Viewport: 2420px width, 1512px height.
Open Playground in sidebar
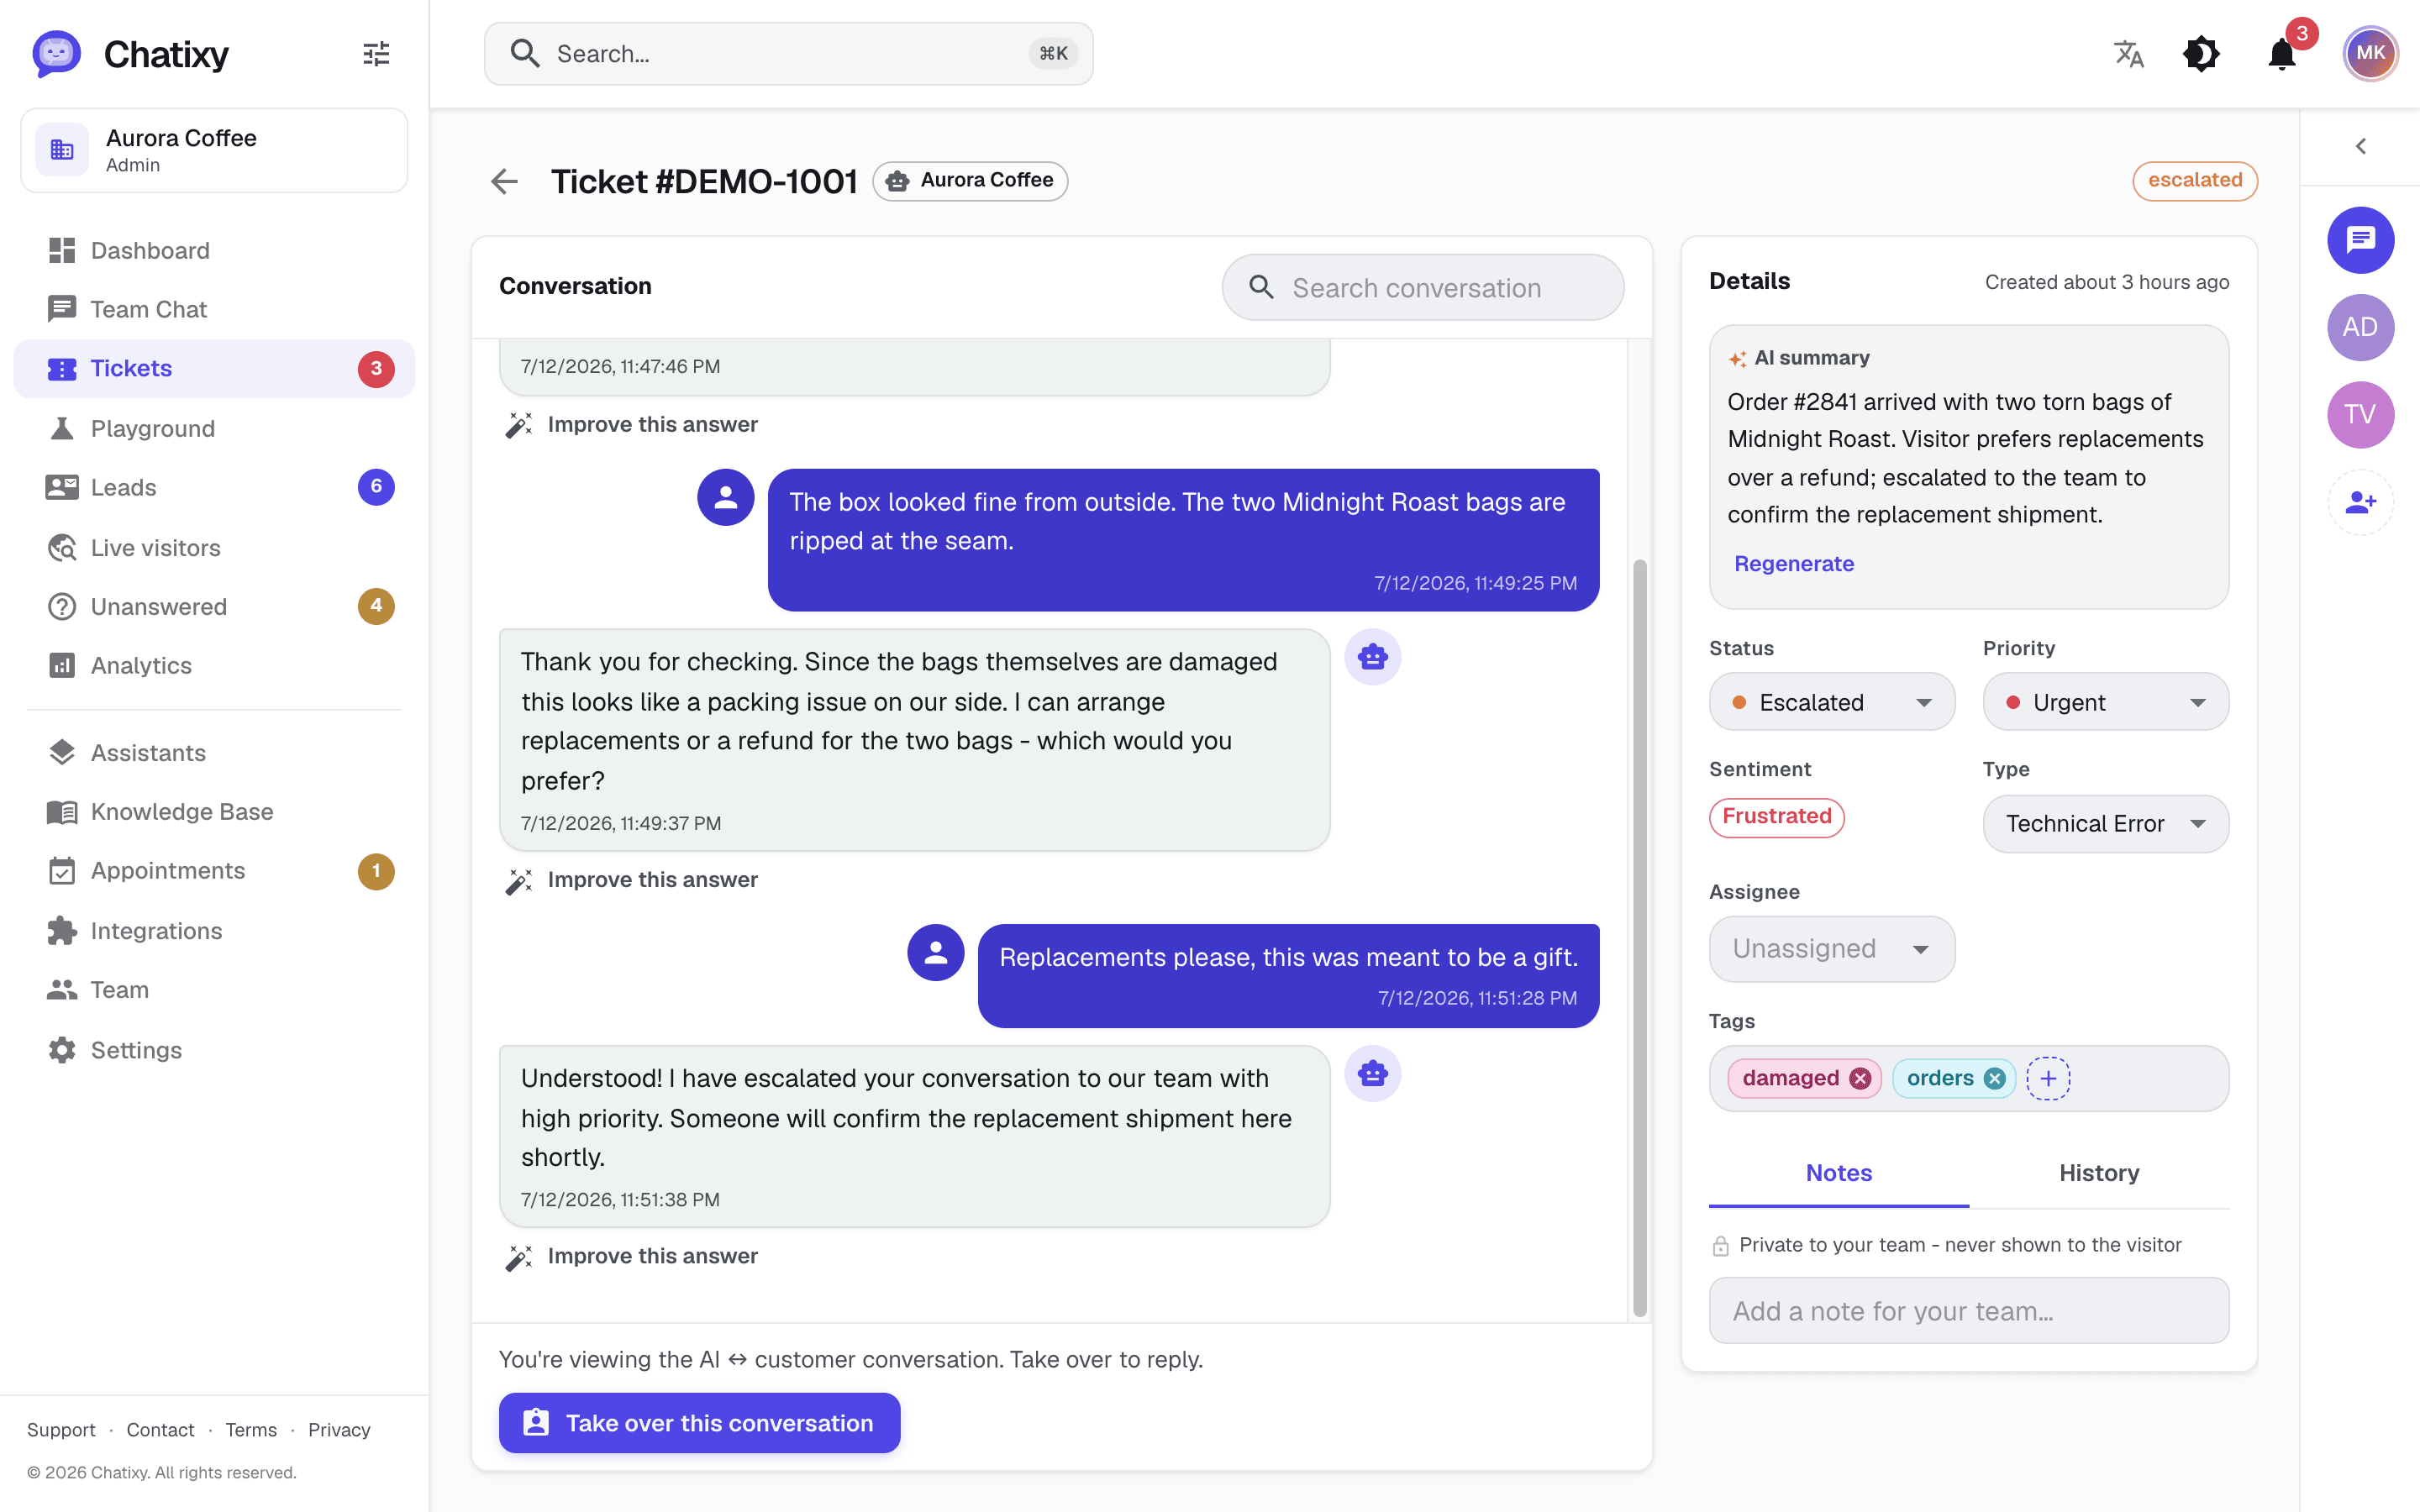[x=214, y=428]
